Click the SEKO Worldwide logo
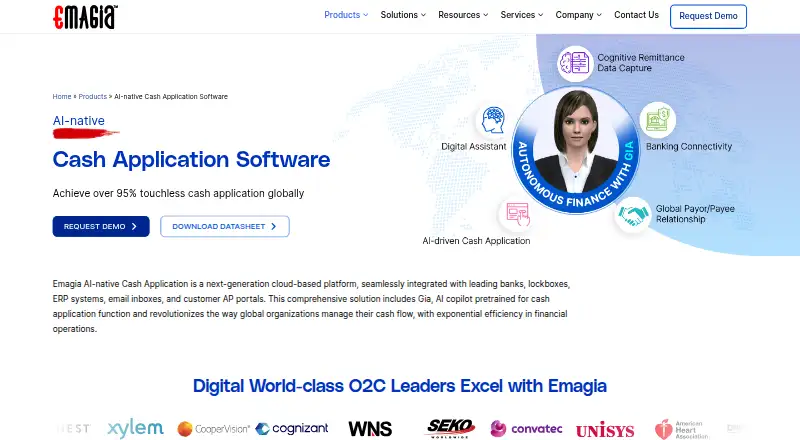 (x=450, y=428)
